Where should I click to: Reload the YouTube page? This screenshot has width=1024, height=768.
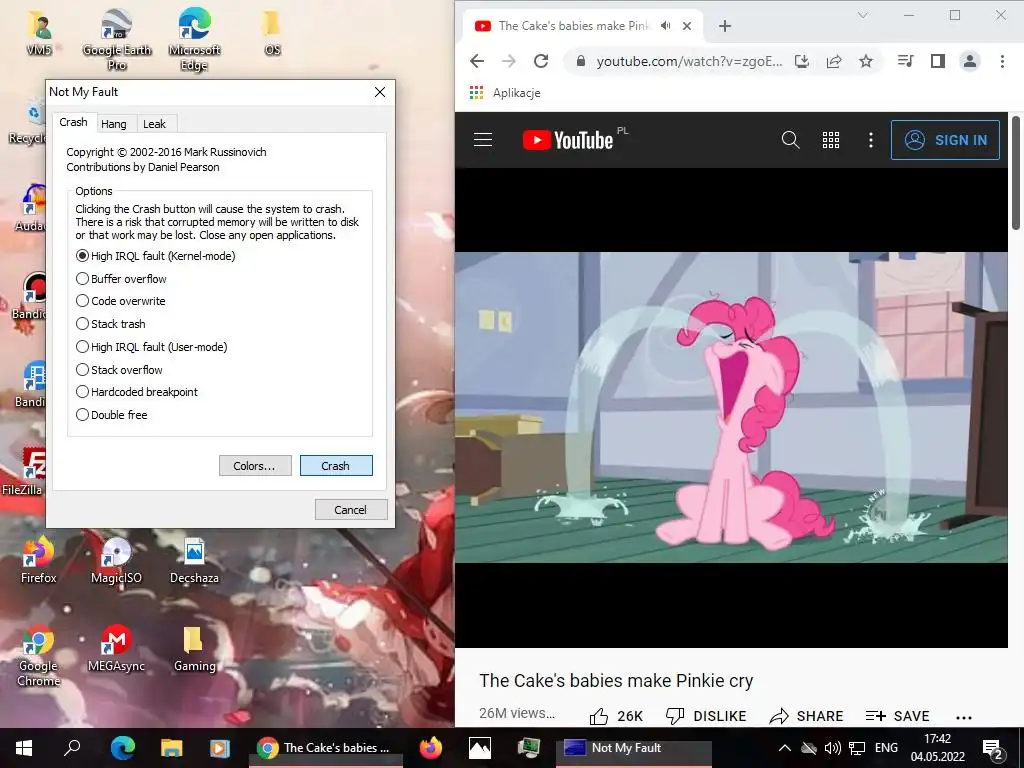[541, 61]
